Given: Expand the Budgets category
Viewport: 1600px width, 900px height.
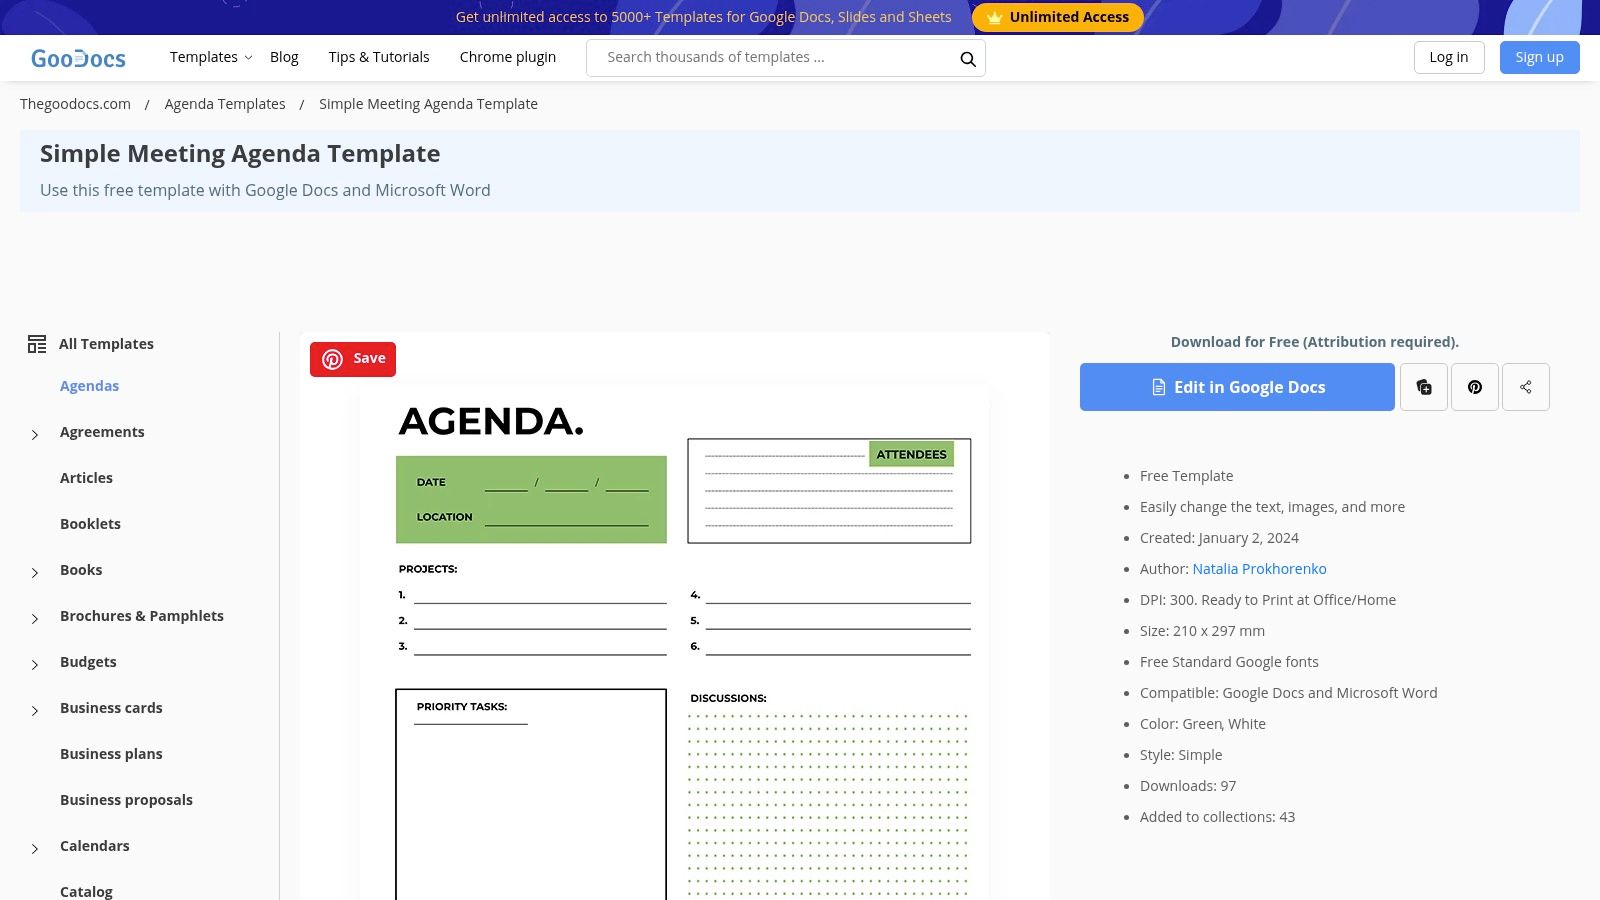Looking at the screenshot, I should [35, 664].
